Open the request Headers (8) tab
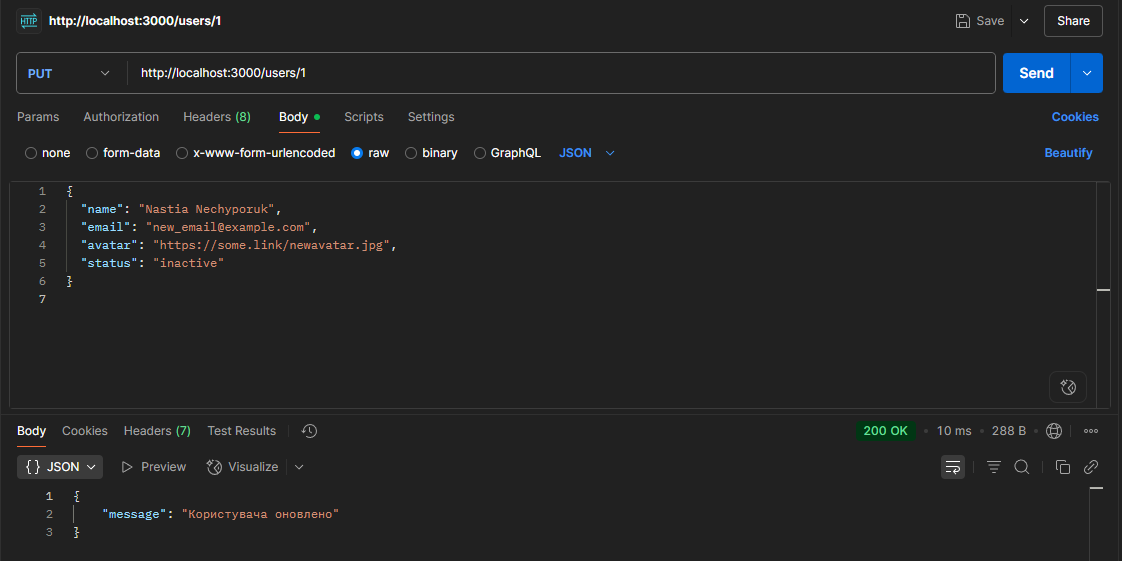This screenshot has height=561, width=1122. 217,117
